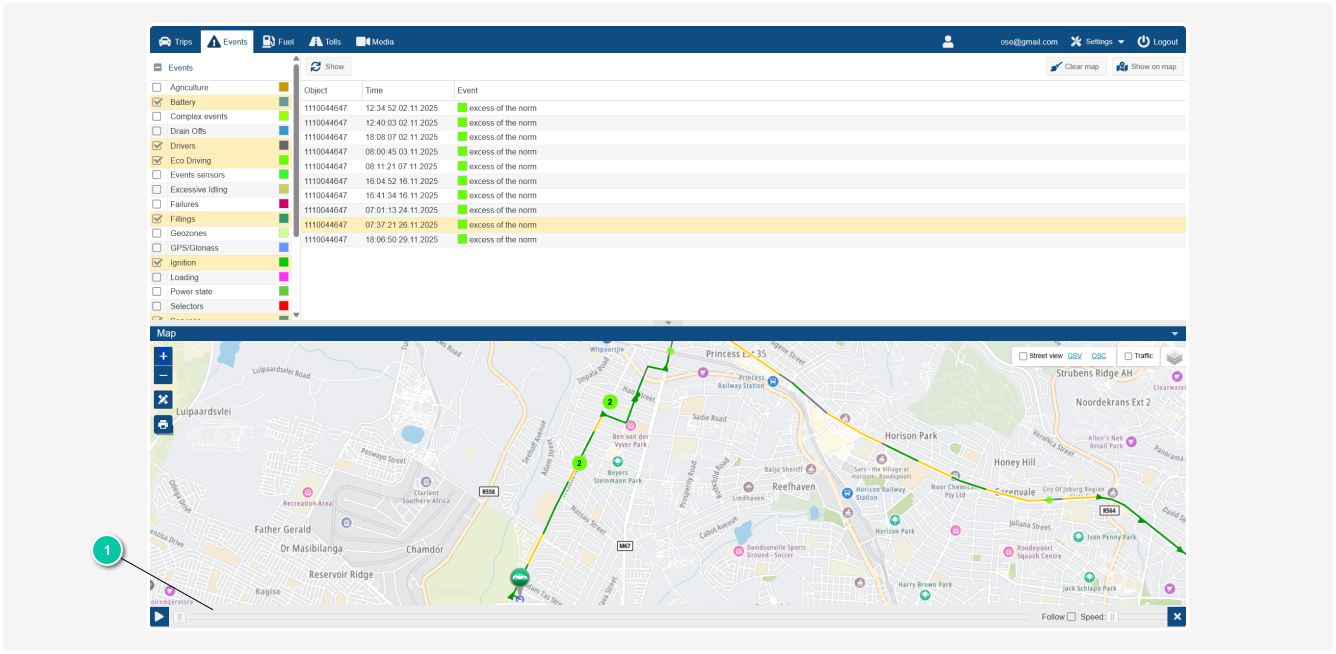Switch to the Fuel tab
This screenshot has width=1336, height=654.
coord(278,42)
